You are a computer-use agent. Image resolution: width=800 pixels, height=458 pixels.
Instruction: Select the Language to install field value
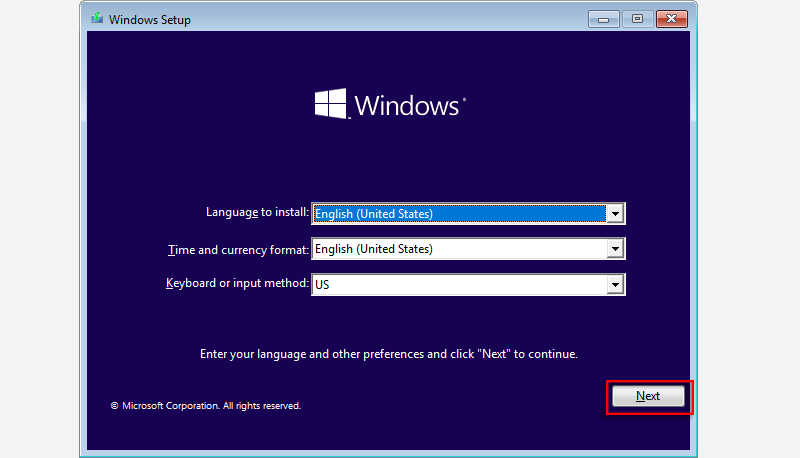point(459,214)
